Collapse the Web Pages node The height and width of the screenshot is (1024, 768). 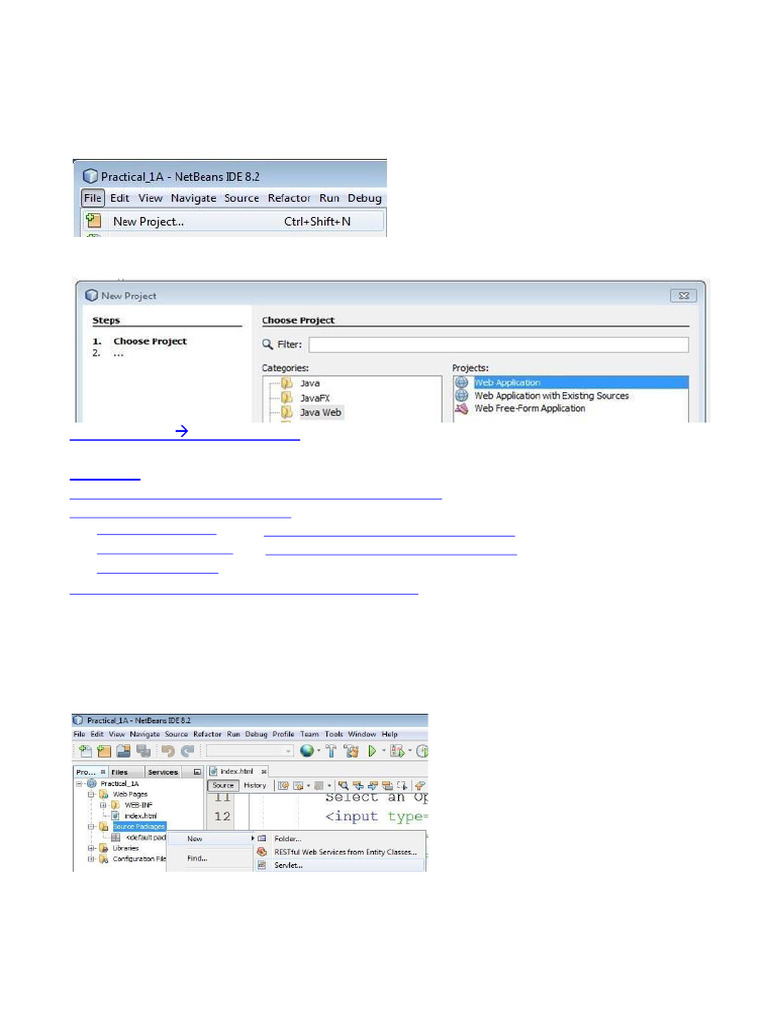[x=91, y=794]
